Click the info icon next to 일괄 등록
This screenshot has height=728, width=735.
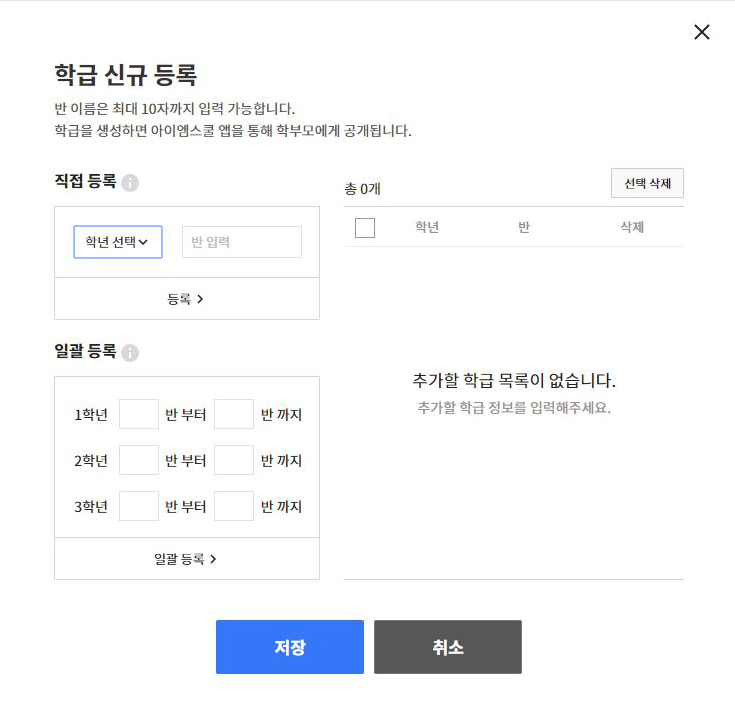pos(130,353)
